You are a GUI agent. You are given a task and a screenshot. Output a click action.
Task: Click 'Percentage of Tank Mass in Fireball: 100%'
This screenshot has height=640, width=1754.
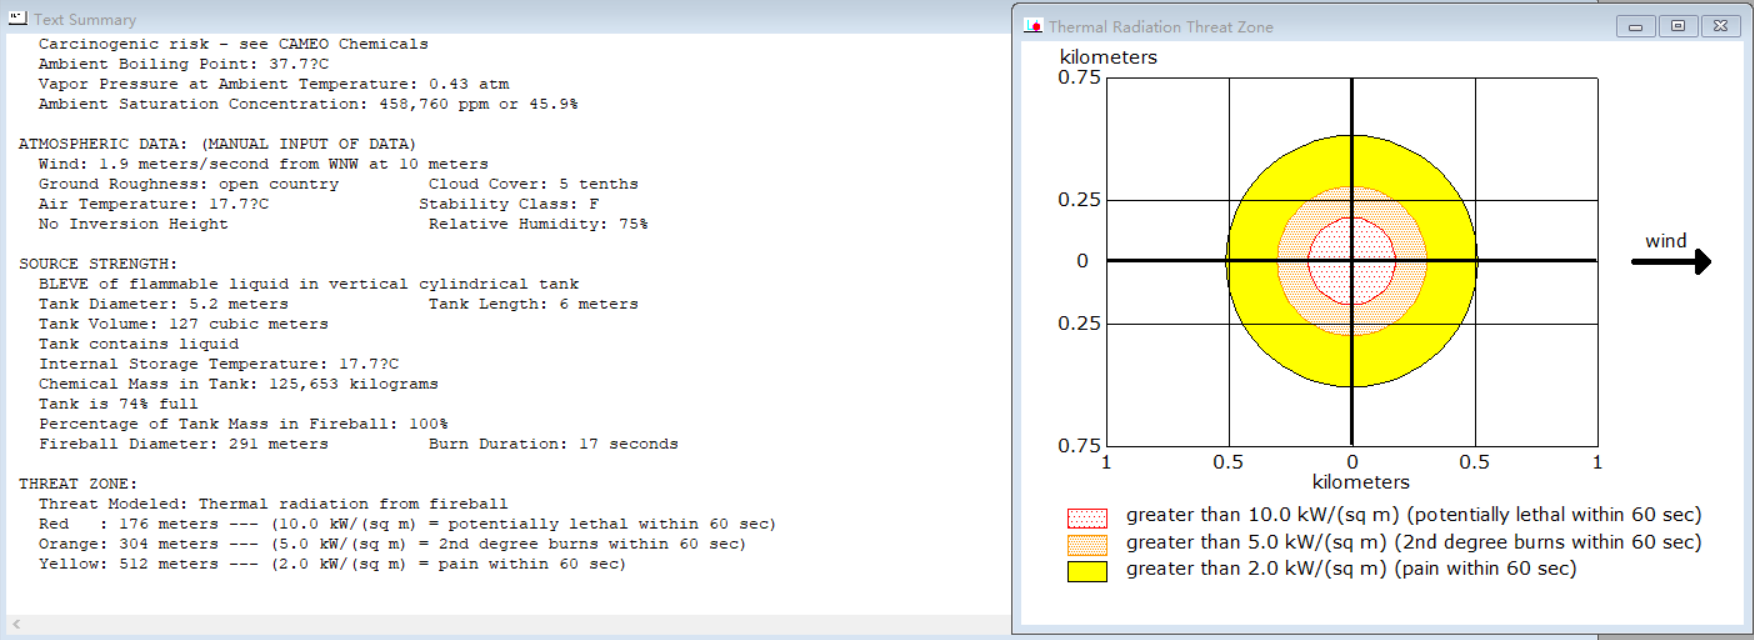coord(243,424)
